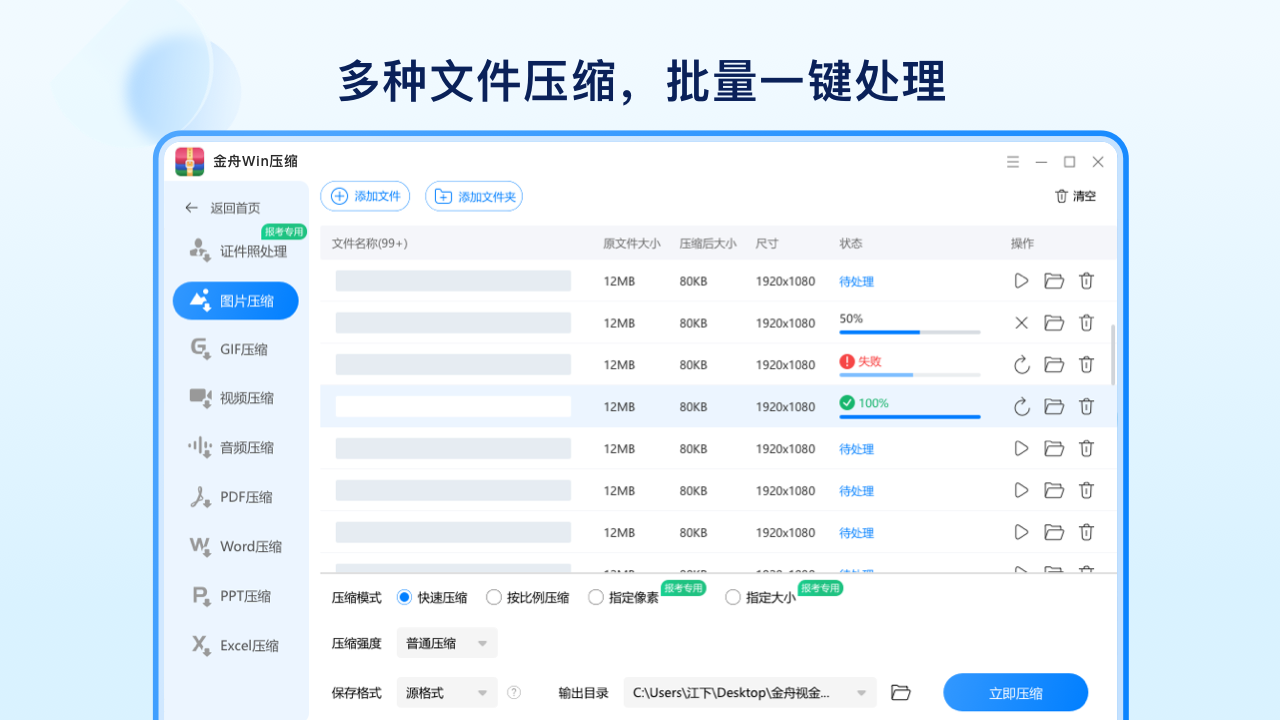Delete the first file from the list

coord(1086,281)
